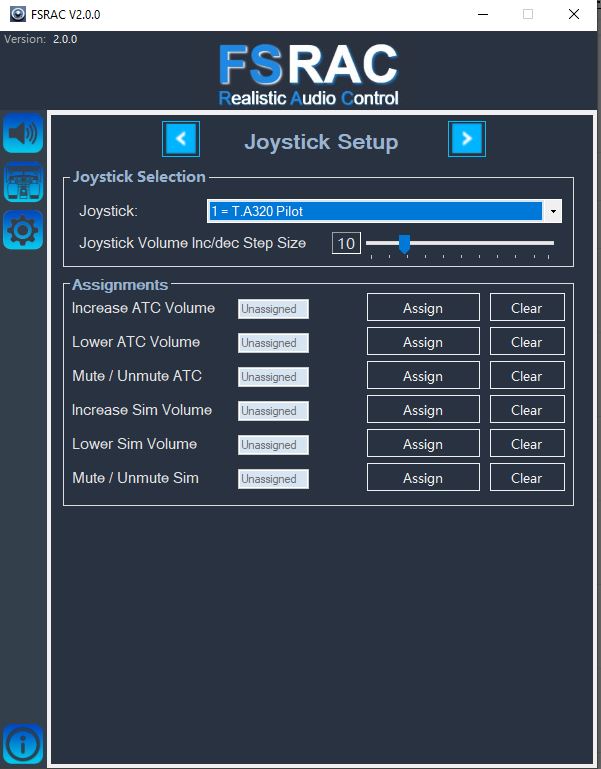
Task: Open the cockpit panel page icon
Action: (x=23, y=182)
